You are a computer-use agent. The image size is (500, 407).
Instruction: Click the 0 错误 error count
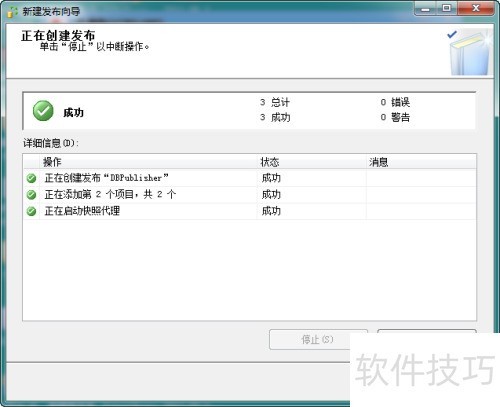395,102
